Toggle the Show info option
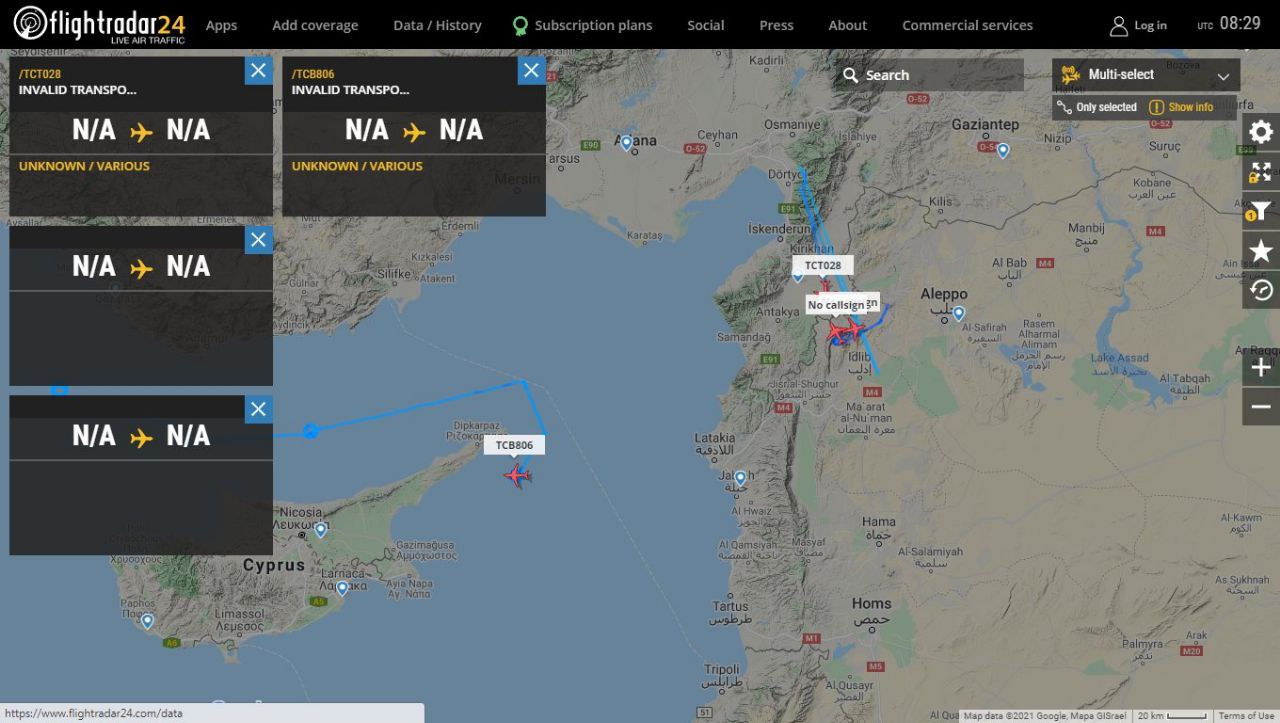Screen dimensions: 1280x723 click(x=1181, y=107)
